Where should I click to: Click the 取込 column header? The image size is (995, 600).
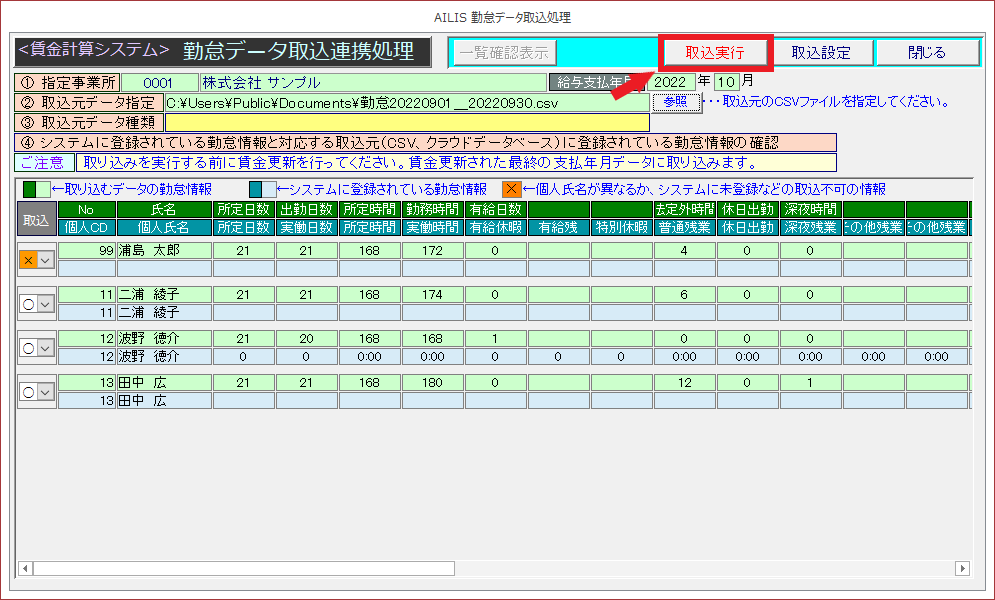(36, 218)
